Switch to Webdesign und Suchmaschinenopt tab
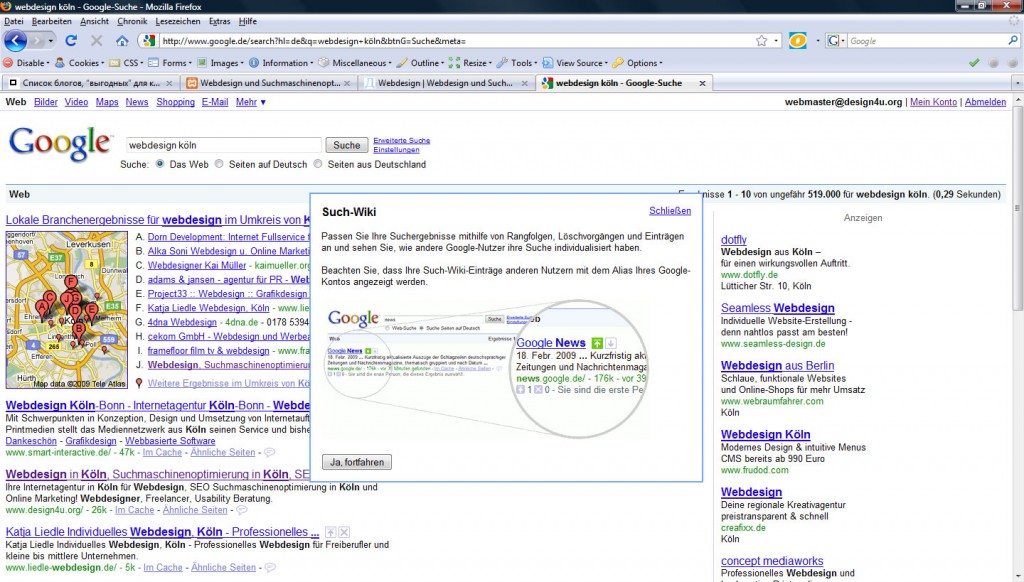 pos(269,83)
